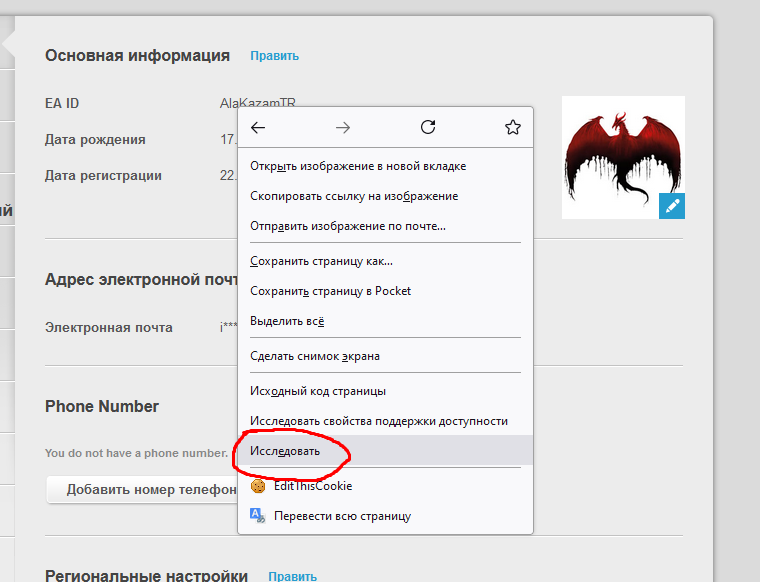
Task: Click the Основная информация heading
Action: [x=137, y=55]
